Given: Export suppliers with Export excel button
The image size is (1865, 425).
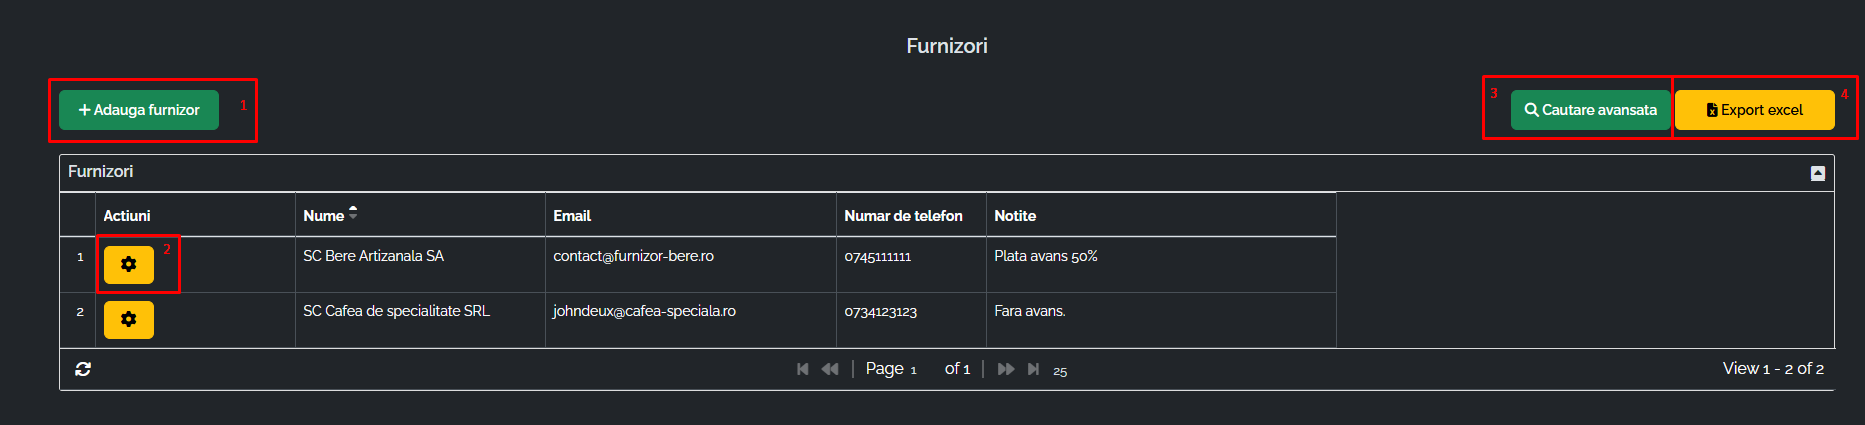Looking at the screenshot, I should [x=1754, y=110].
